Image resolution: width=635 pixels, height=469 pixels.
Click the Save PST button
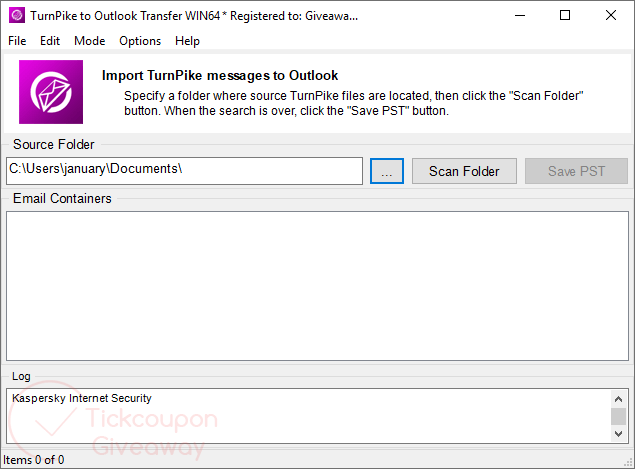point(576,171)
